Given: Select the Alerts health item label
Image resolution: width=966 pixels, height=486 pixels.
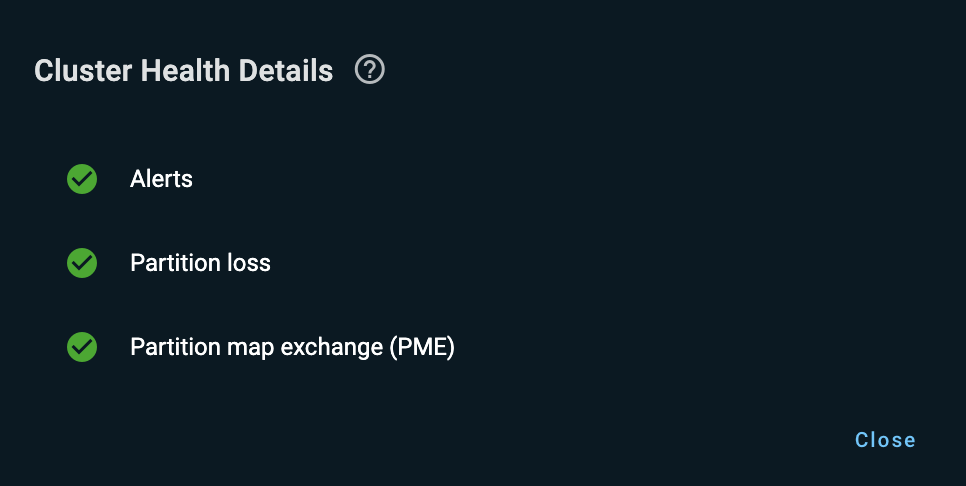Looking at the screenshot, I should point(161,179).
